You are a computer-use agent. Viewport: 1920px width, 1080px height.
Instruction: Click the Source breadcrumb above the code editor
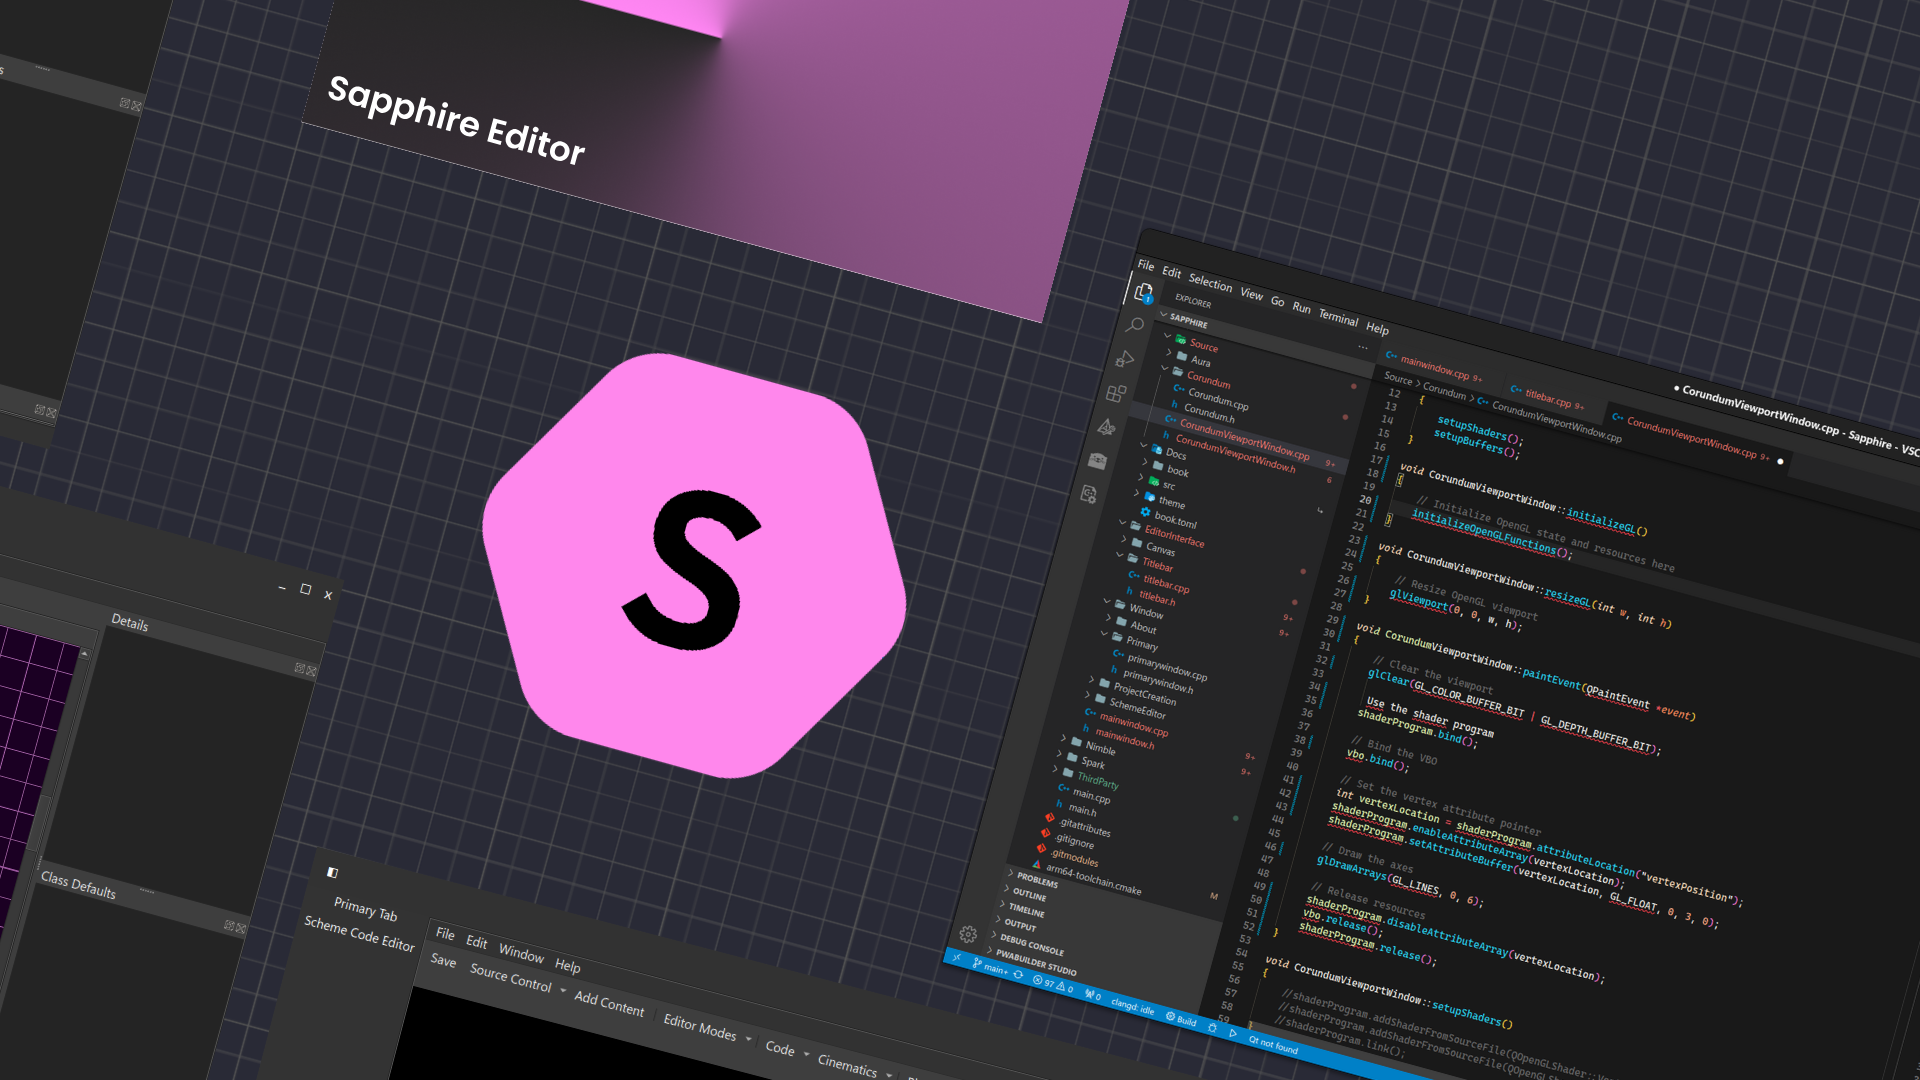[1398, 379]
